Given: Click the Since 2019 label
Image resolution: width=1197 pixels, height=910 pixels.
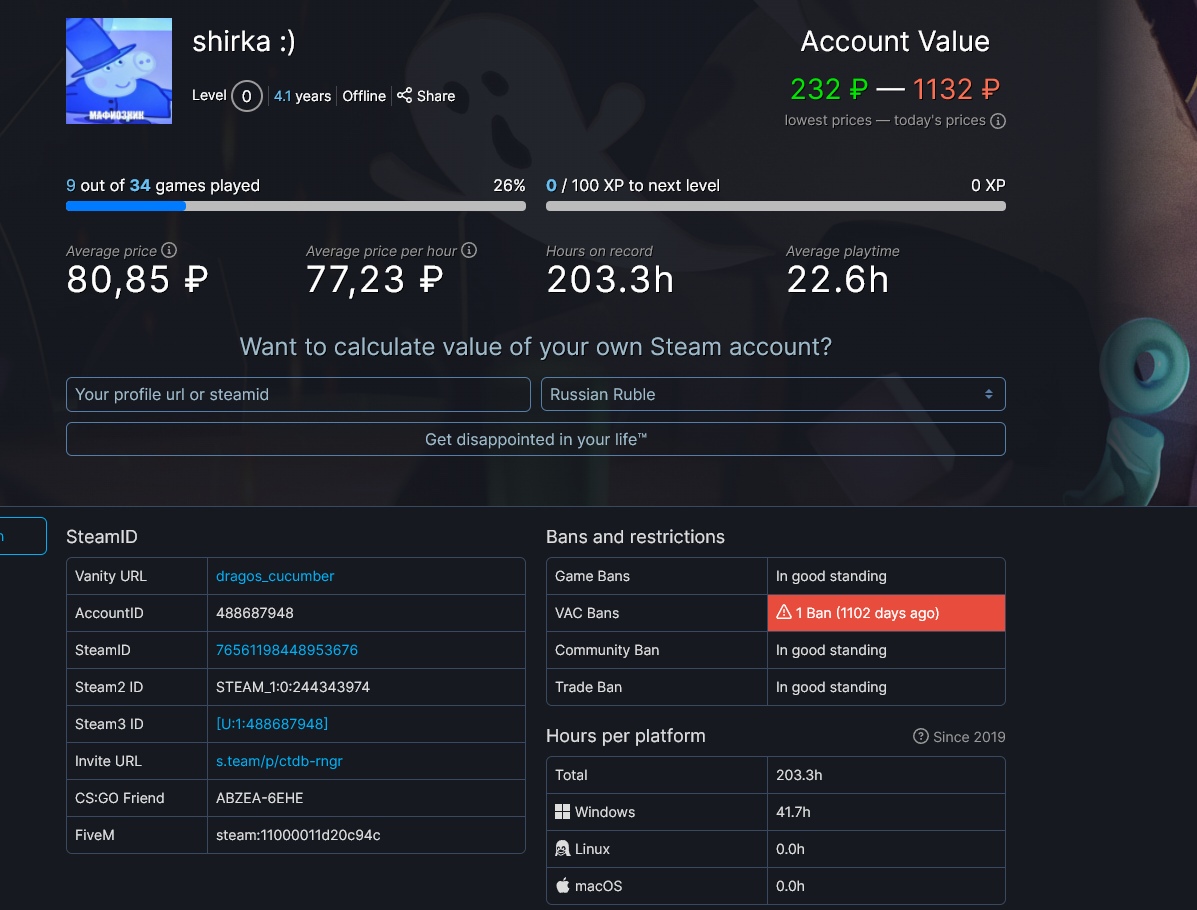Looking at the screenshot, I should click(969, 737).
